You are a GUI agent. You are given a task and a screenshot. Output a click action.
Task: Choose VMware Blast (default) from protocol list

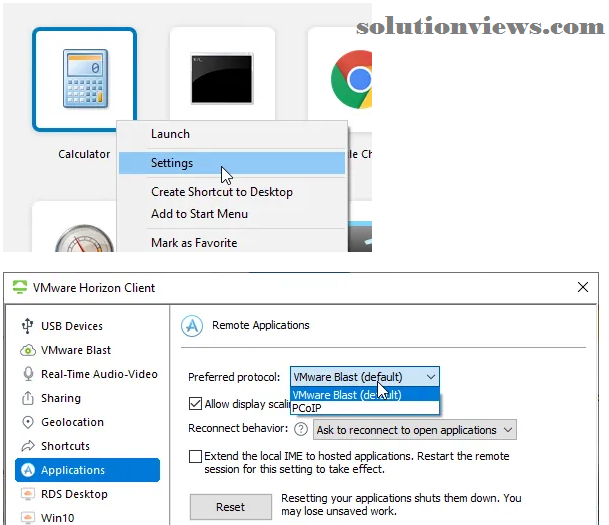coord(365,395)
